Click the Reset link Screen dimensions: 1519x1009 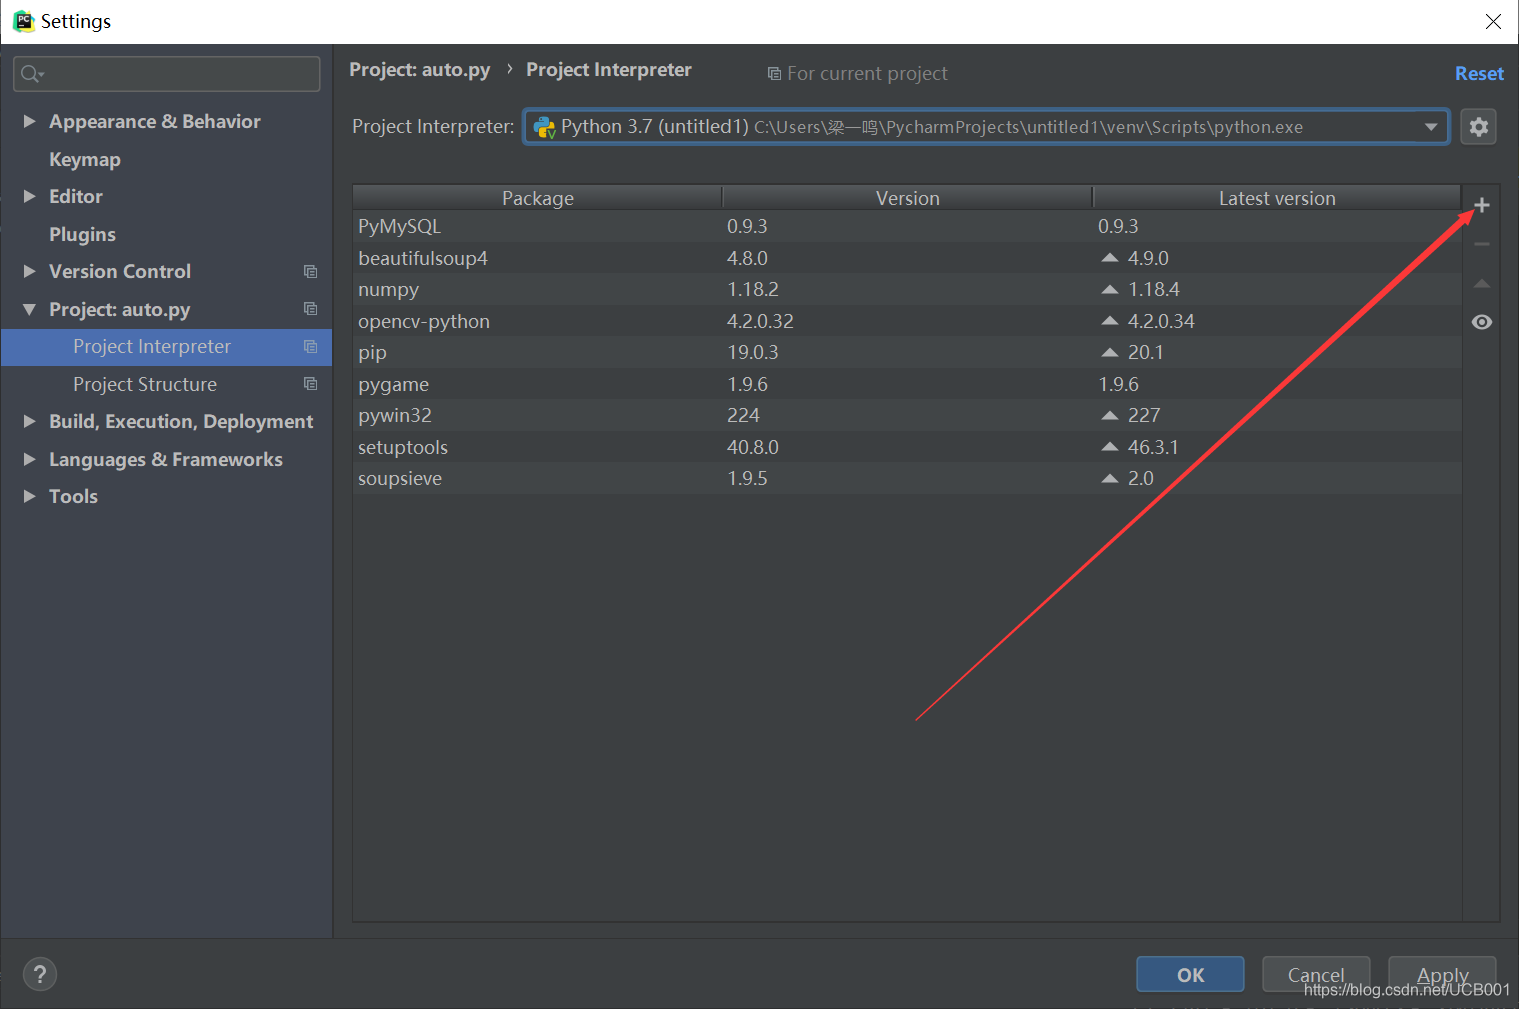(1479, 73)
